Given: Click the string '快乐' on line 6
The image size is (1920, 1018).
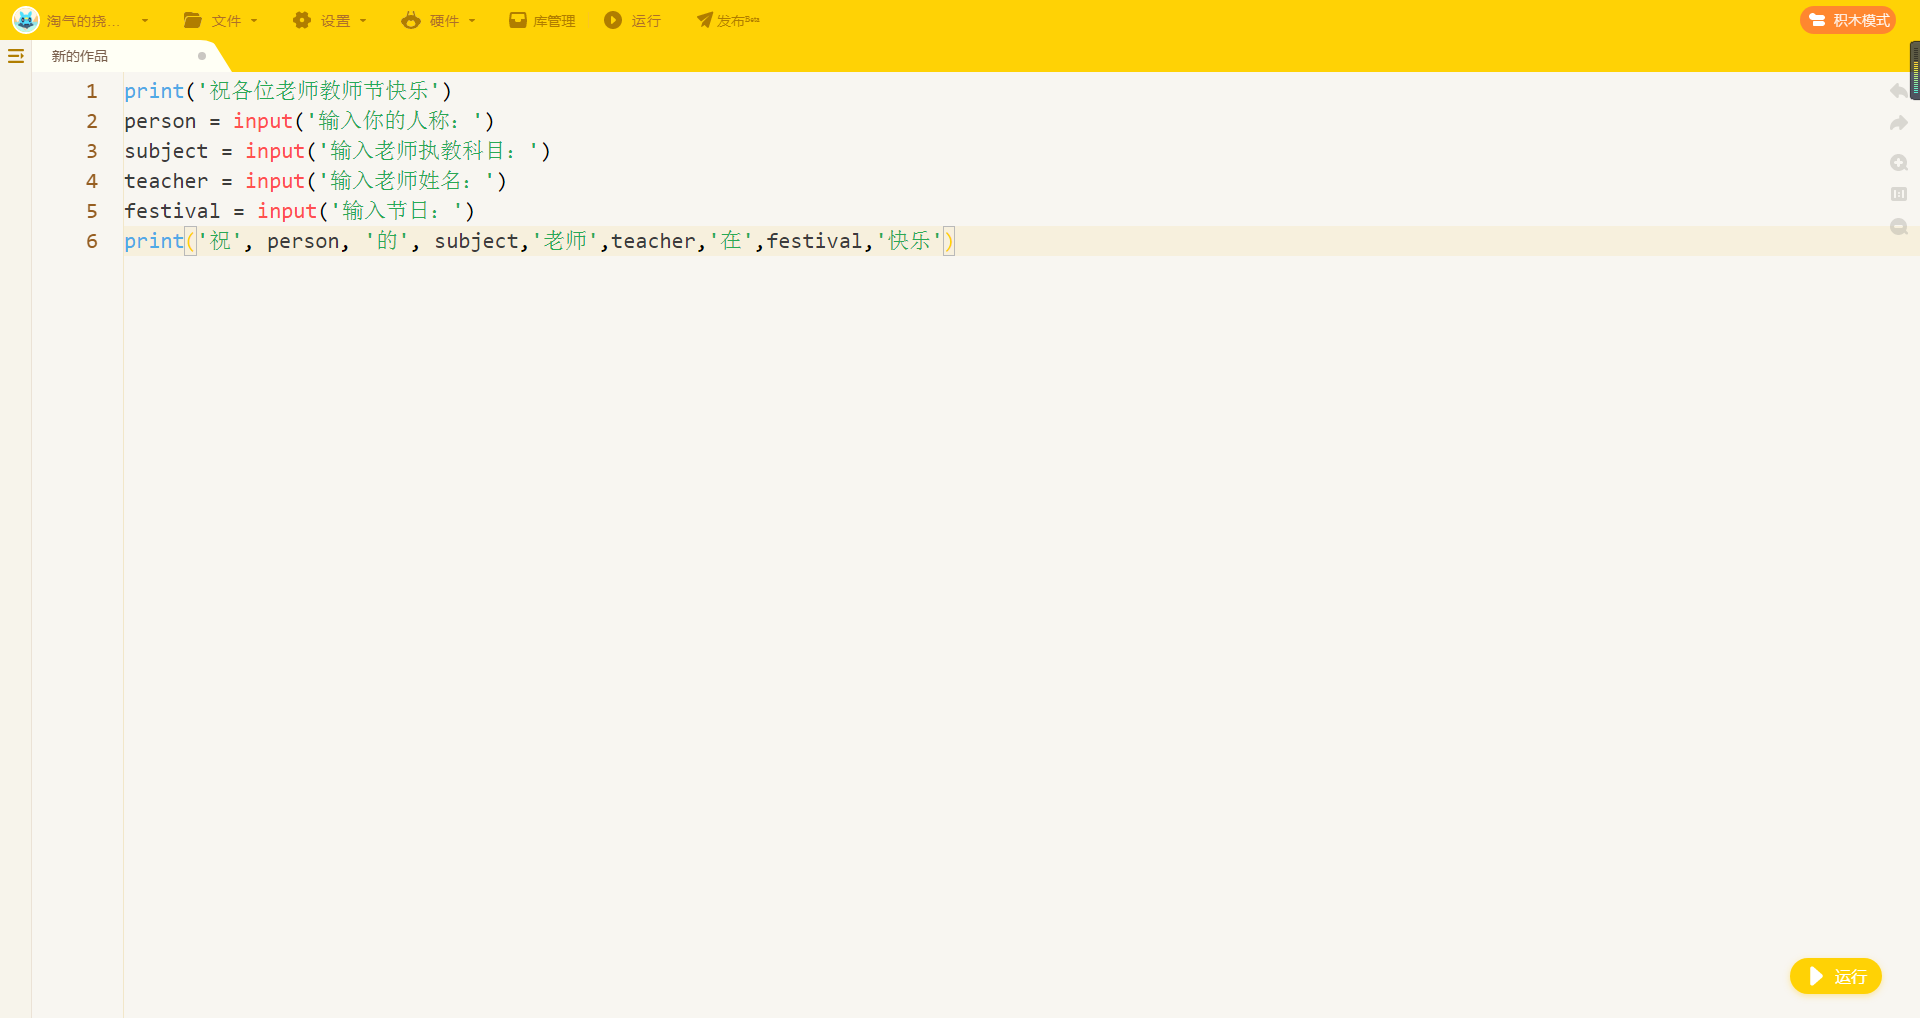Looking at the screenshot, I should click(909, 241).
